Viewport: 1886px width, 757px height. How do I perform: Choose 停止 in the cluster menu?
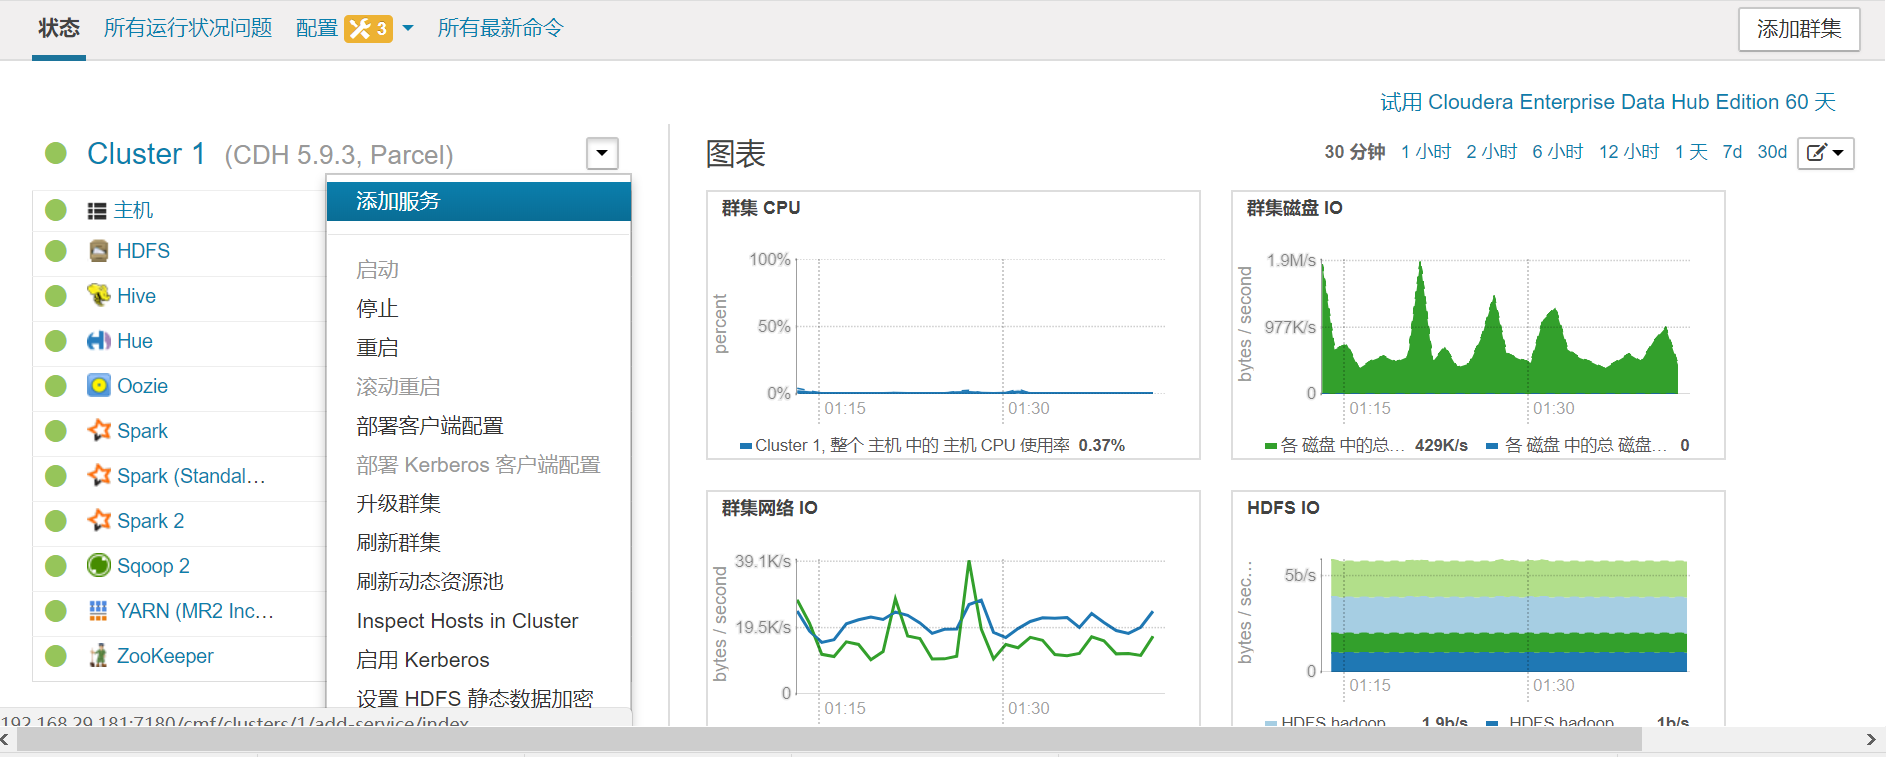coord(378,309)
